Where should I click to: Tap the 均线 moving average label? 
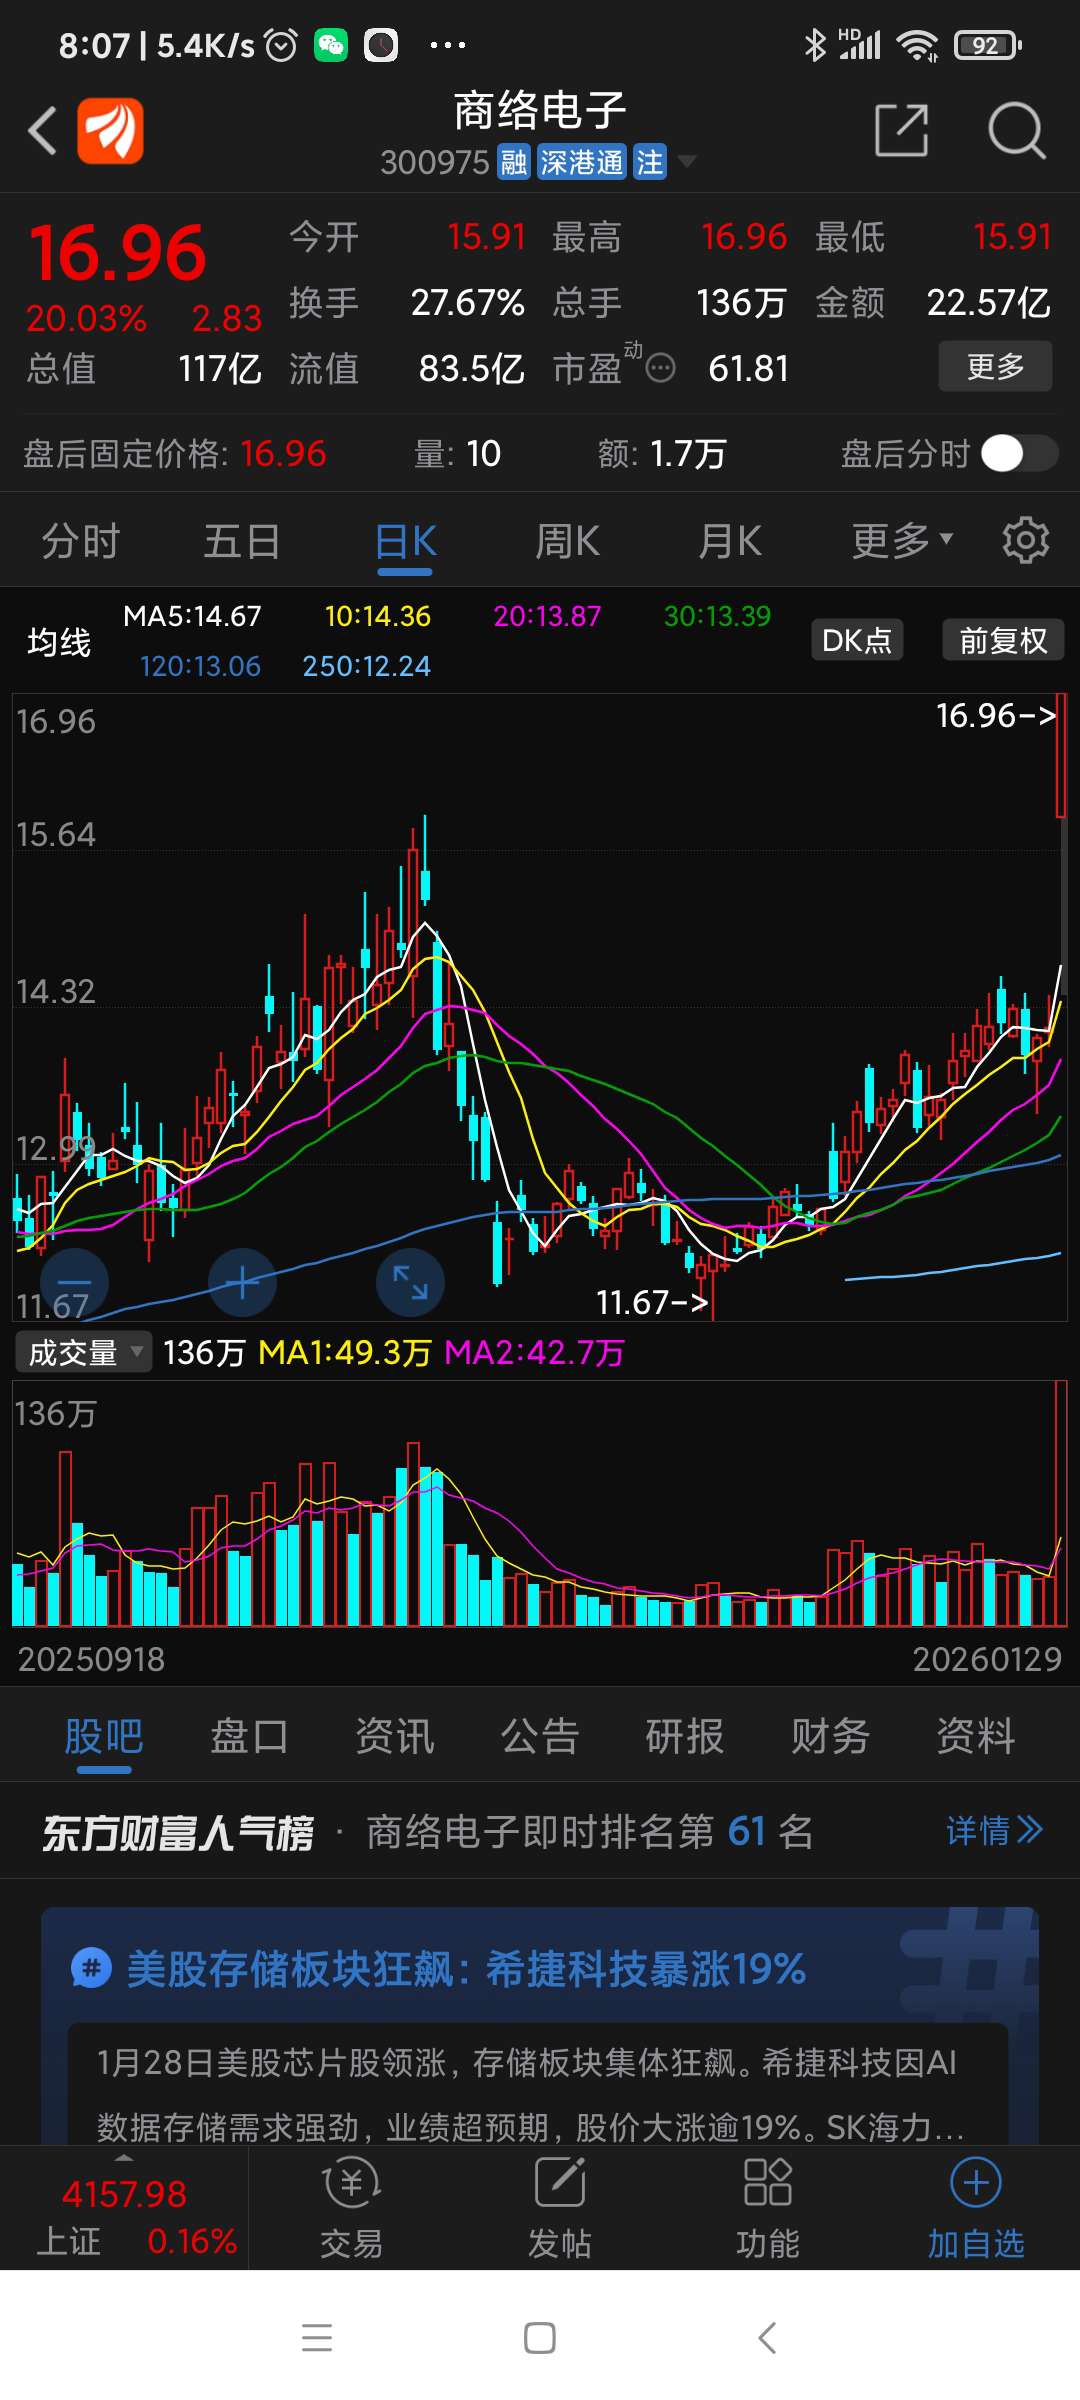tap(59, 641)
